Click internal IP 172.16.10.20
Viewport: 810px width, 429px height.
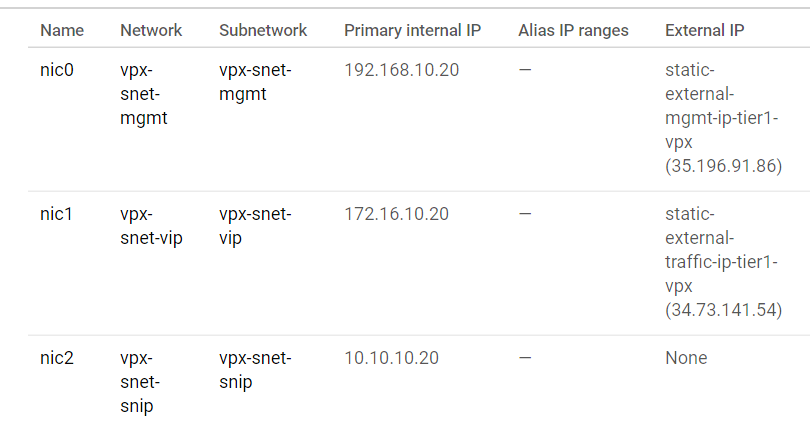[396, 215]
